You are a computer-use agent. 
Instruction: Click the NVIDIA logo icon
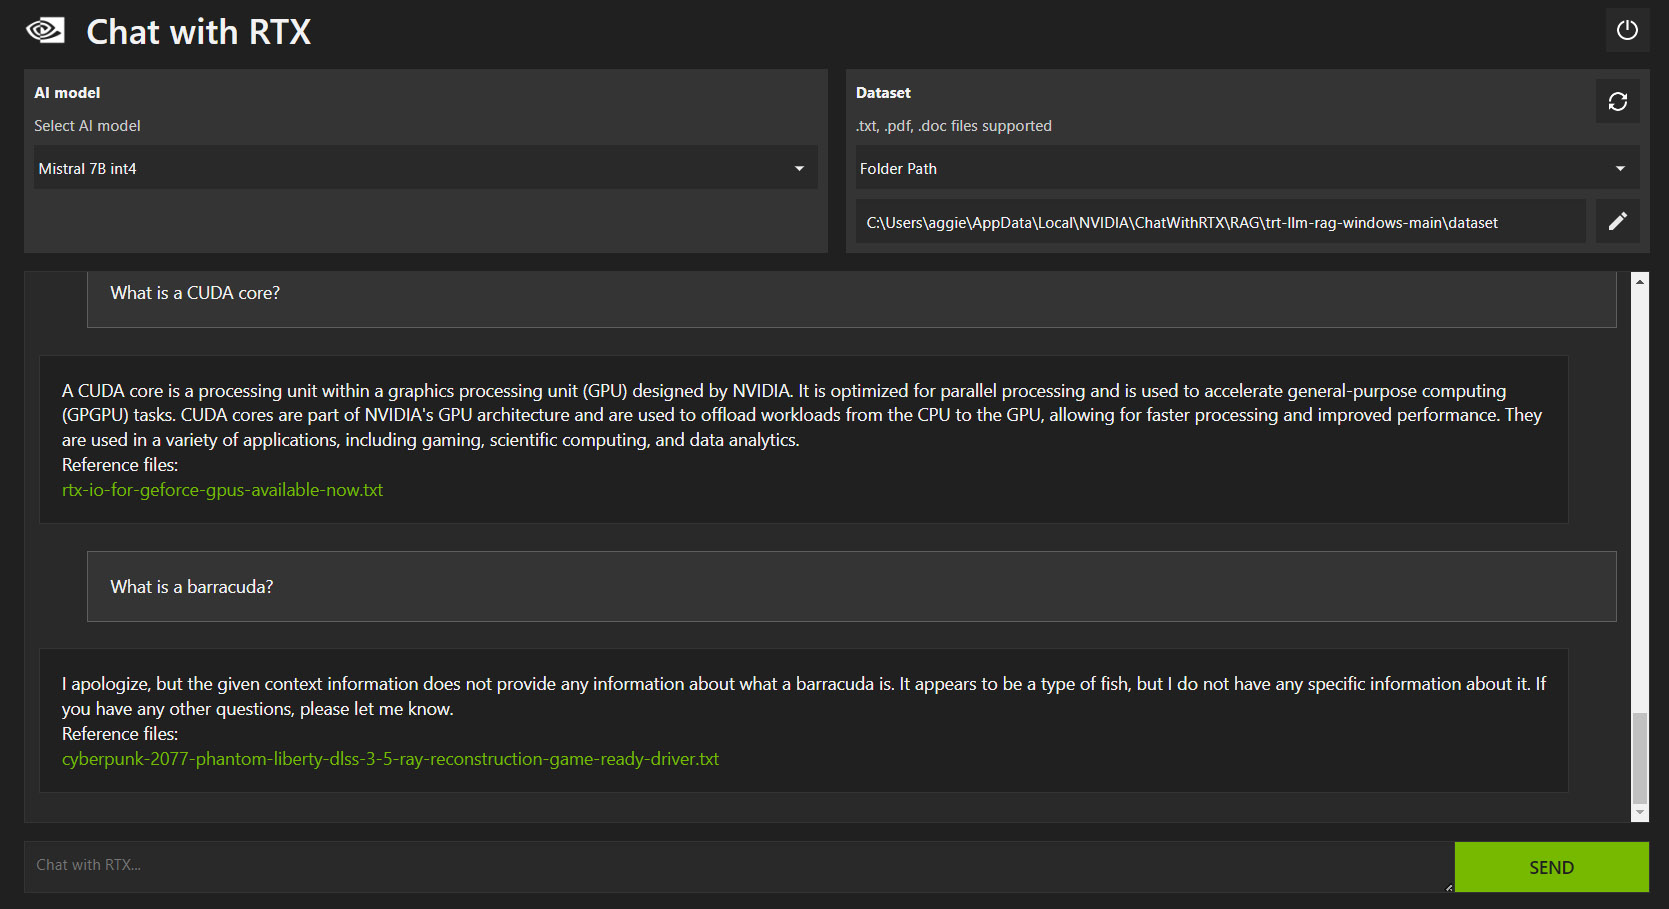click(x=45, y=30)
